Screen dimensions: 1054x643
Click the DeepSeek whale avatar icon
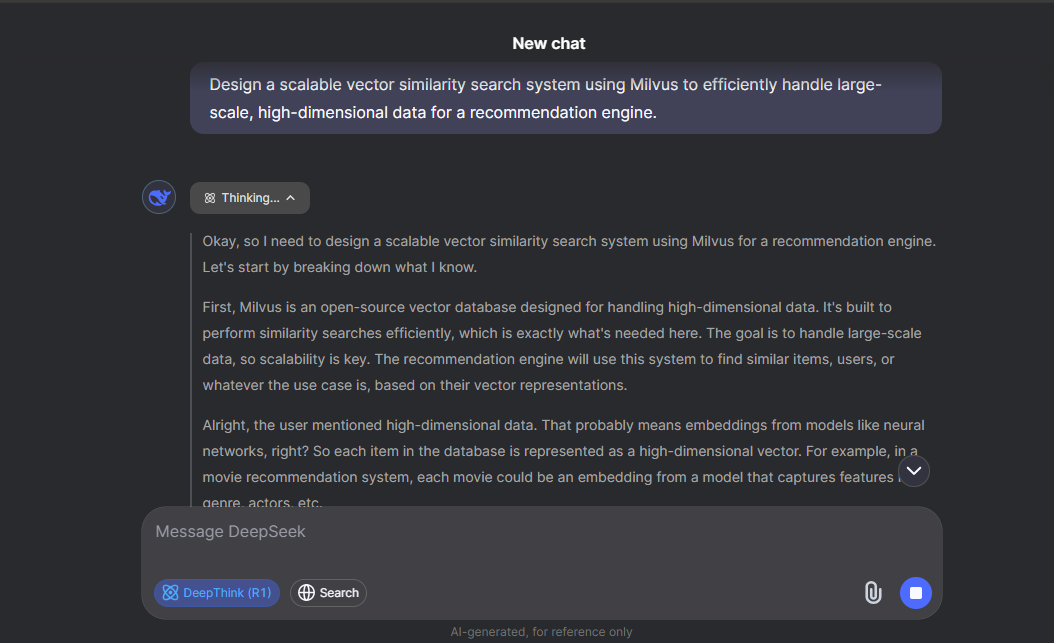[x=159, y=198]
